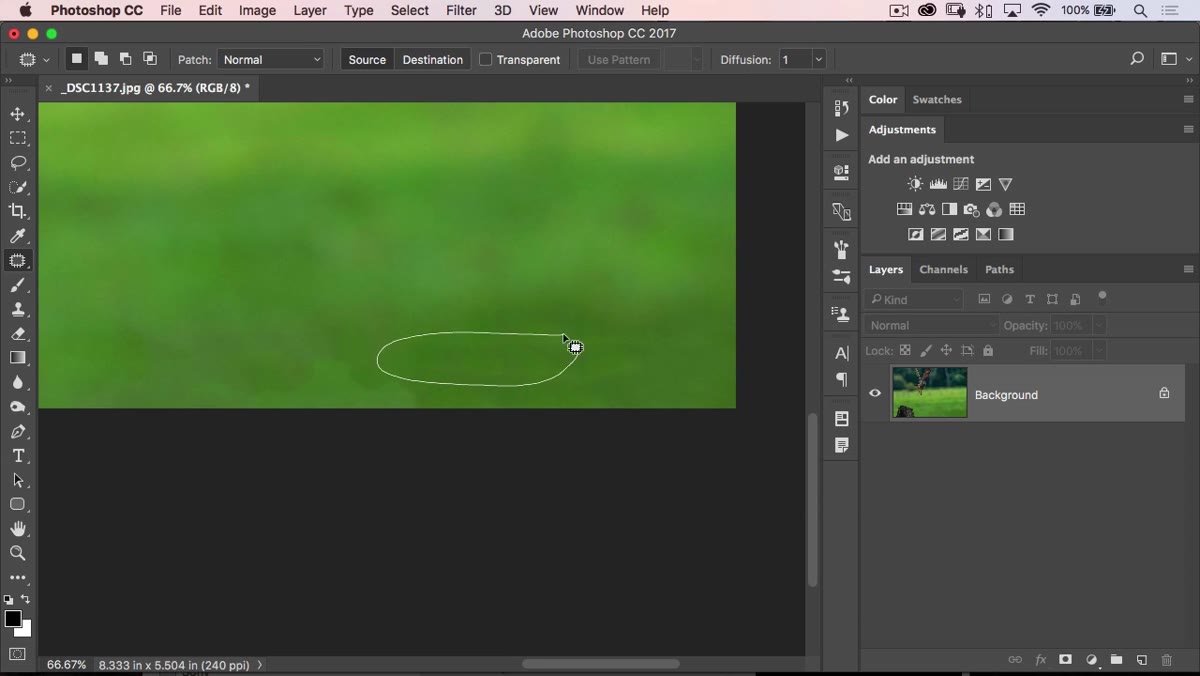Screen dimensions: 1200x676
Task: Switch to the Swatches tab
Action: [x=937, y=99]
